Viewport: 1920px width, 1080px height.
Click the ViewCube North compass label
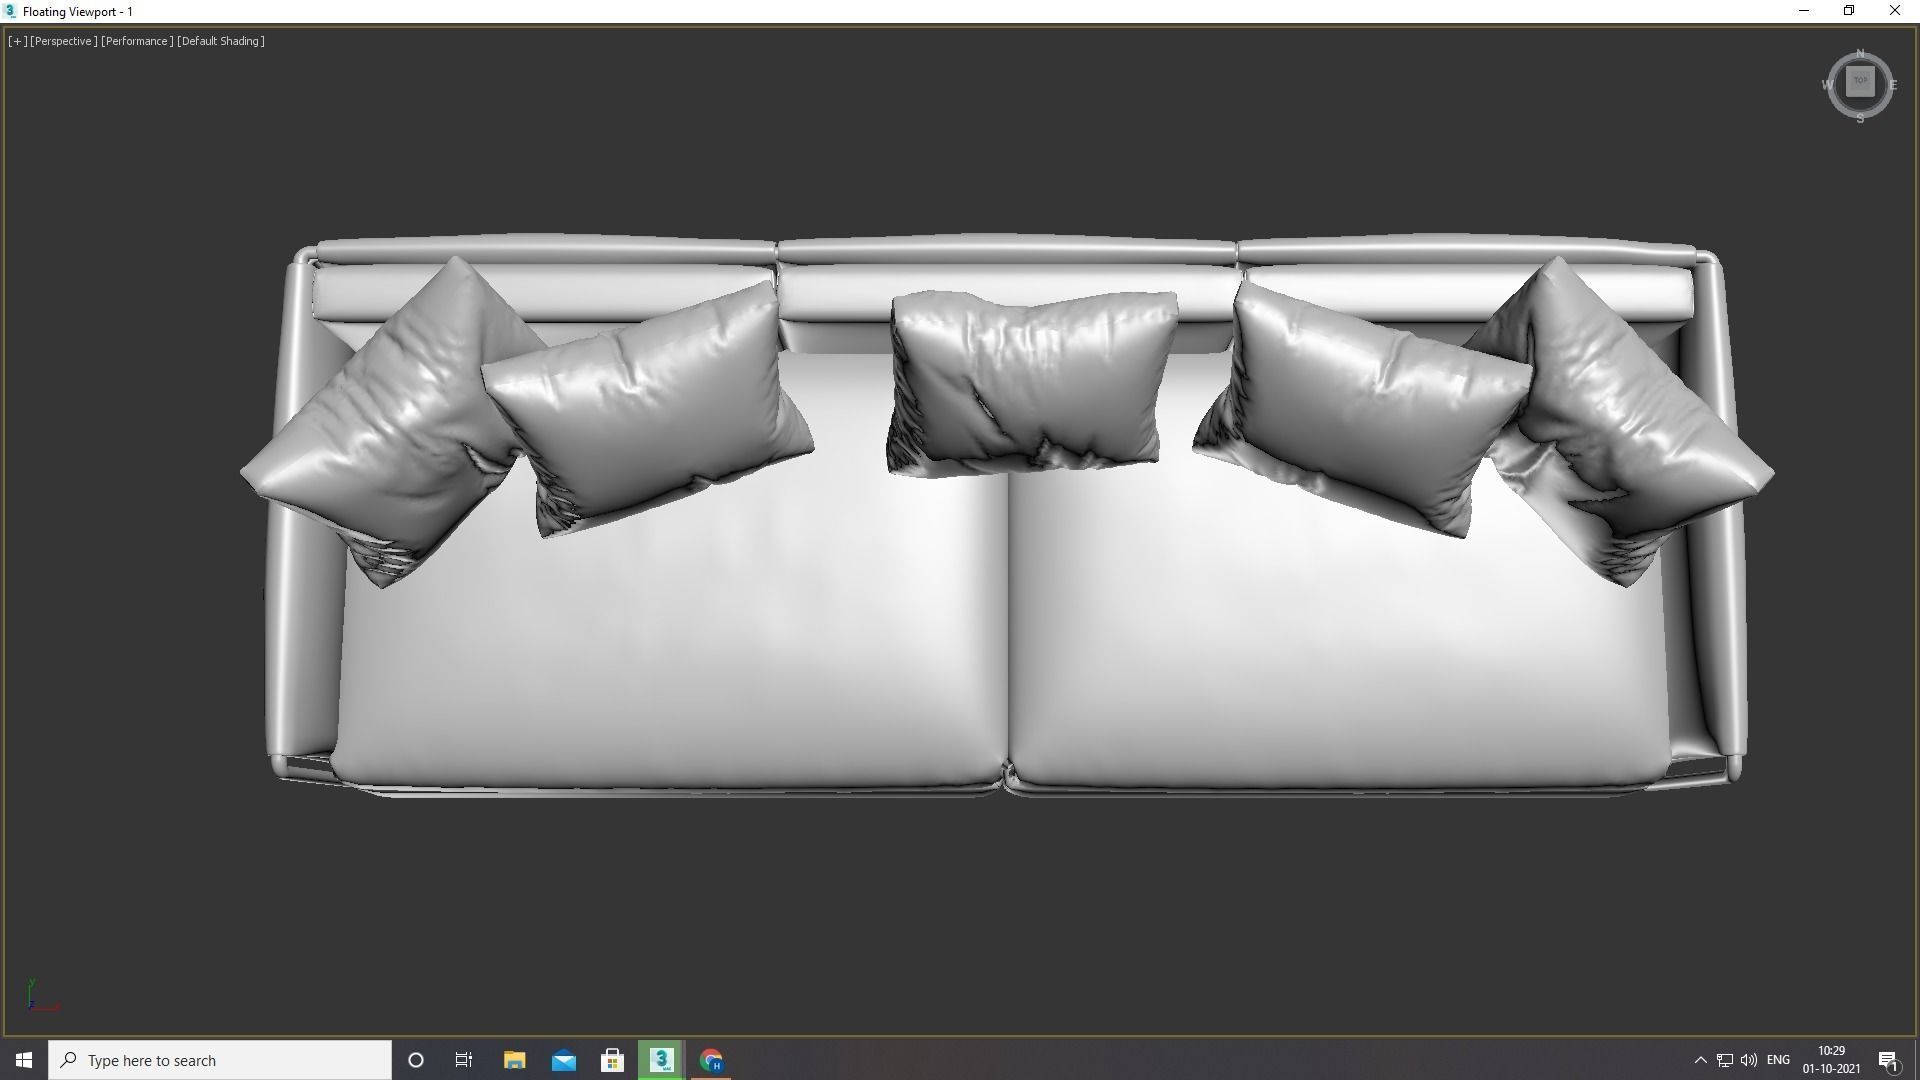tap(1860, 53)
